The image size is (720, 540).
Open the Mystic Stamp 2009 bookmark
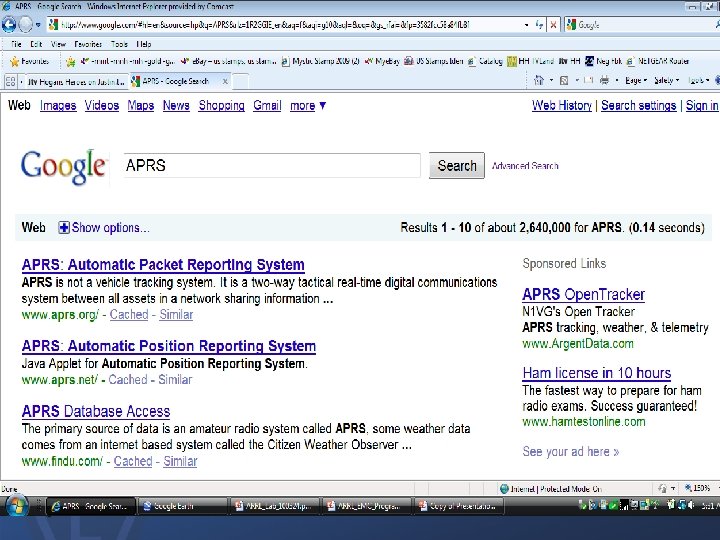click(321, 61)
